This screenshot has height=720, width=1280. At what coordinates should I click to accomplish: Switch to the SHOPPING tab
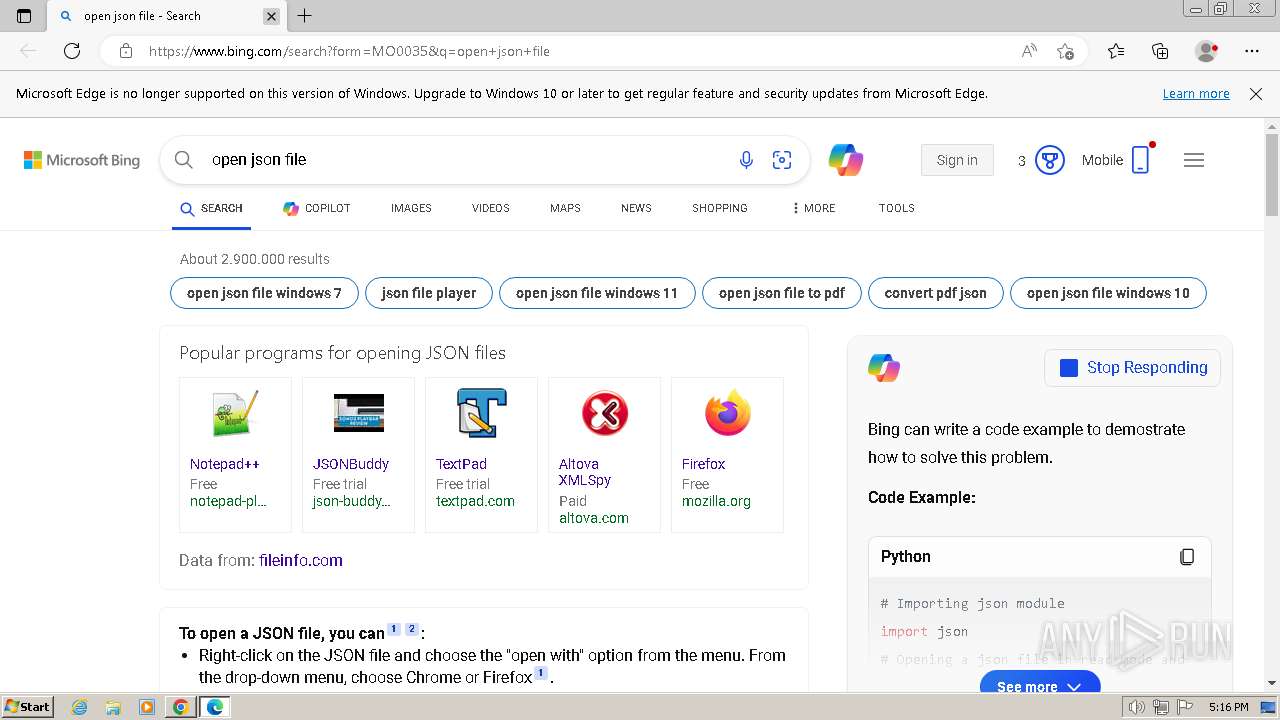click(720, 208)
